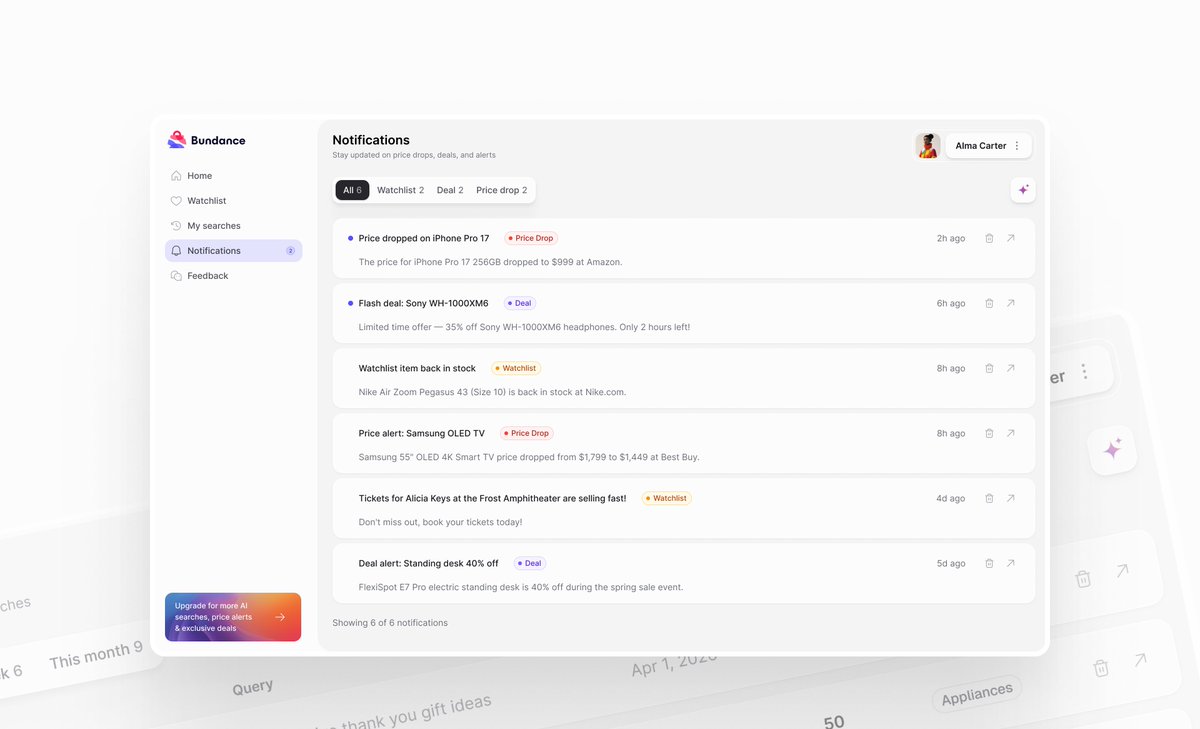The height and width of the screenshot is (729, 1200).
Task: Open the Sony WH-1000XM6 deal external arrow
Action: coord(1011,303)
